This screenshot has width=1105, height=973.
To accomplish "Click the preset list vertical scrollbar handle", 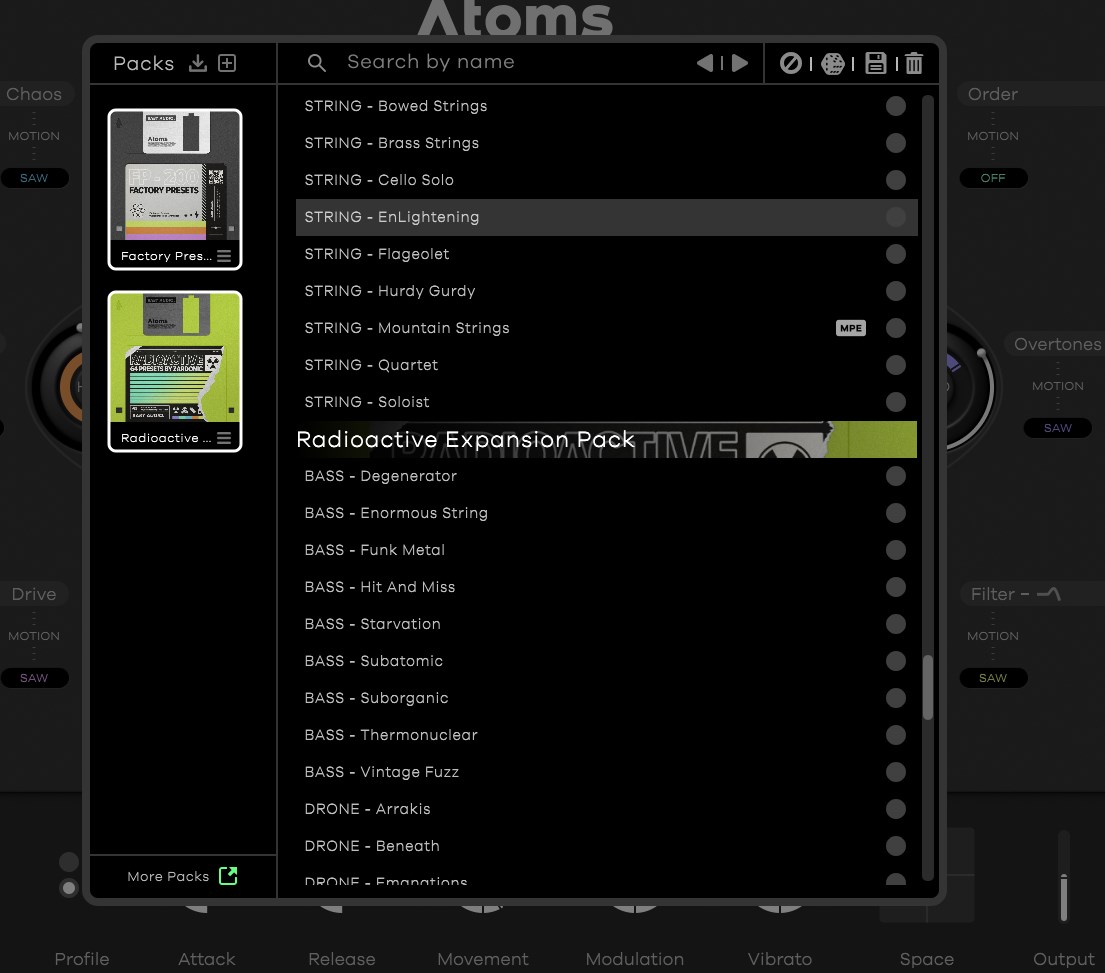I will point(928,687).
